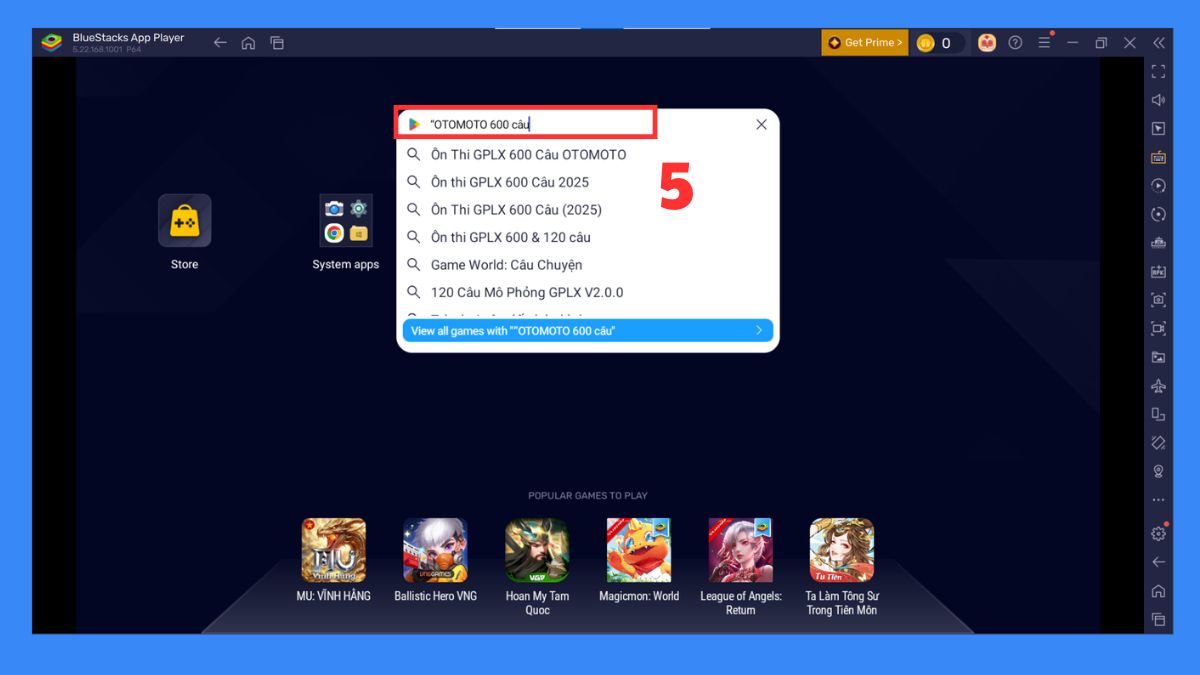The image size is (1200, 675).
Task: Select suggestion 120 Câu Mô Phỏng GPLX V2.0.0
Action: [587, 292]
